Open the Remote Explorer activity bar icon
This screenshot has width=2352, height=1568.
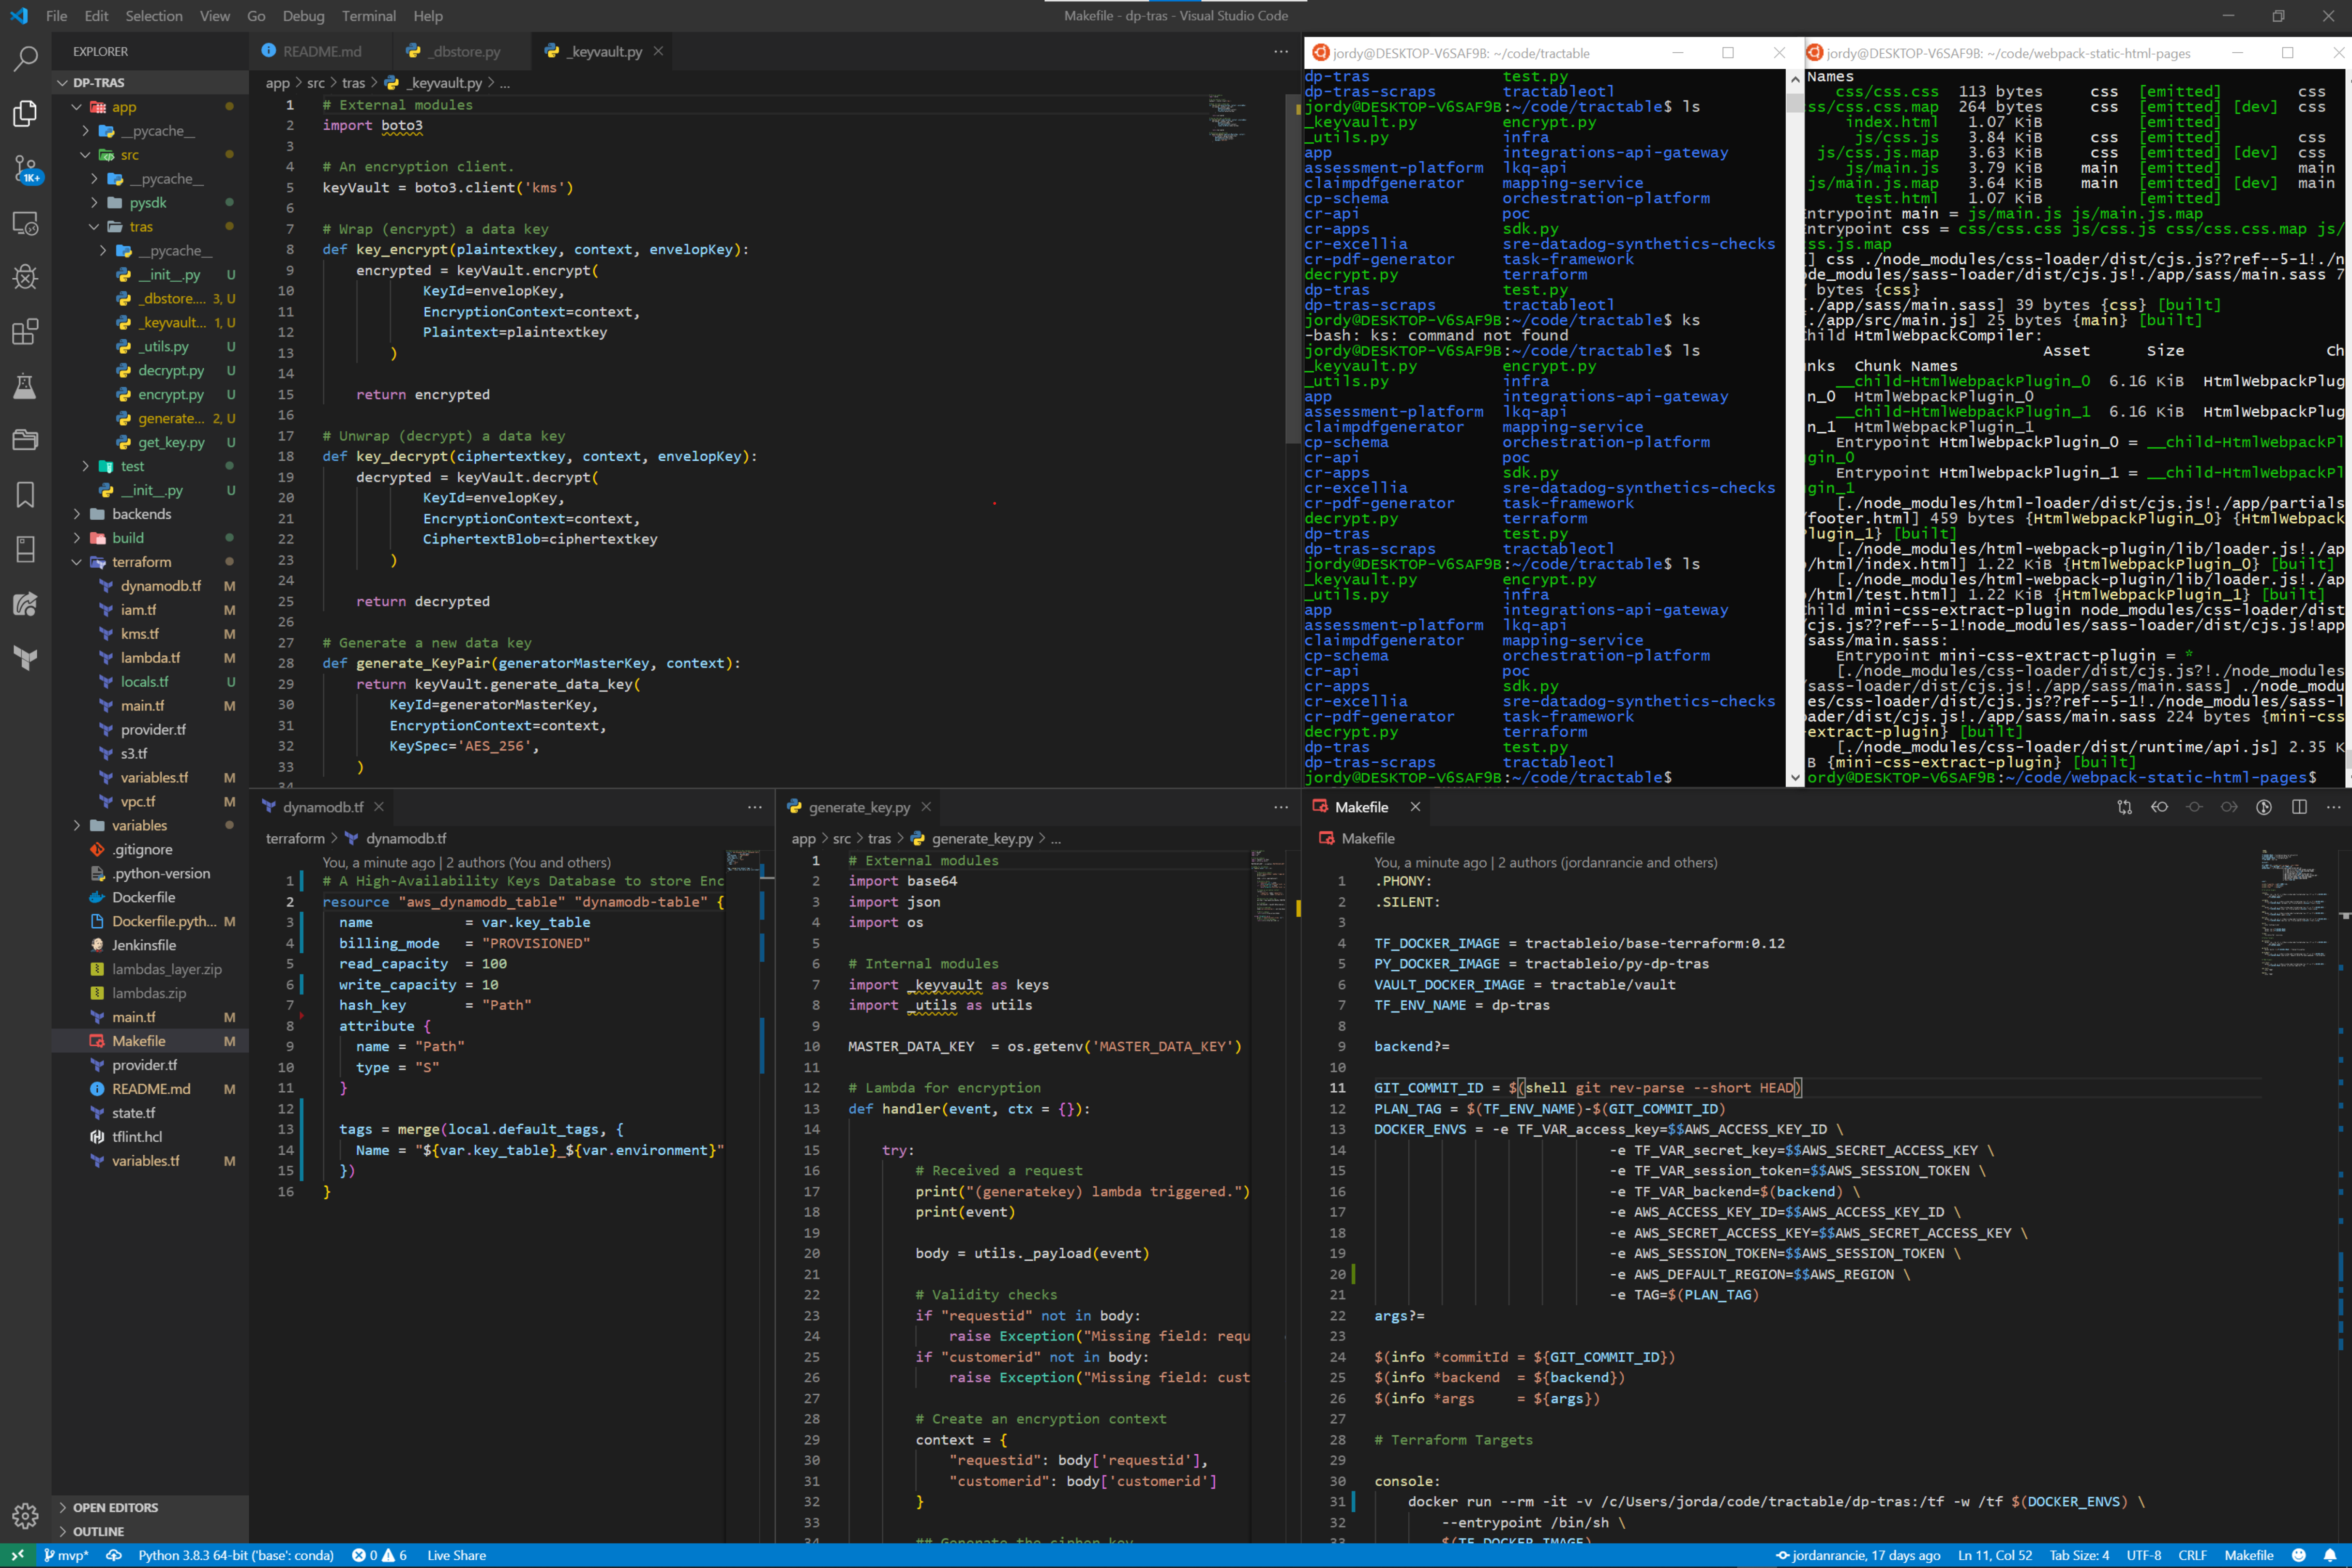(x=25, y=223)
